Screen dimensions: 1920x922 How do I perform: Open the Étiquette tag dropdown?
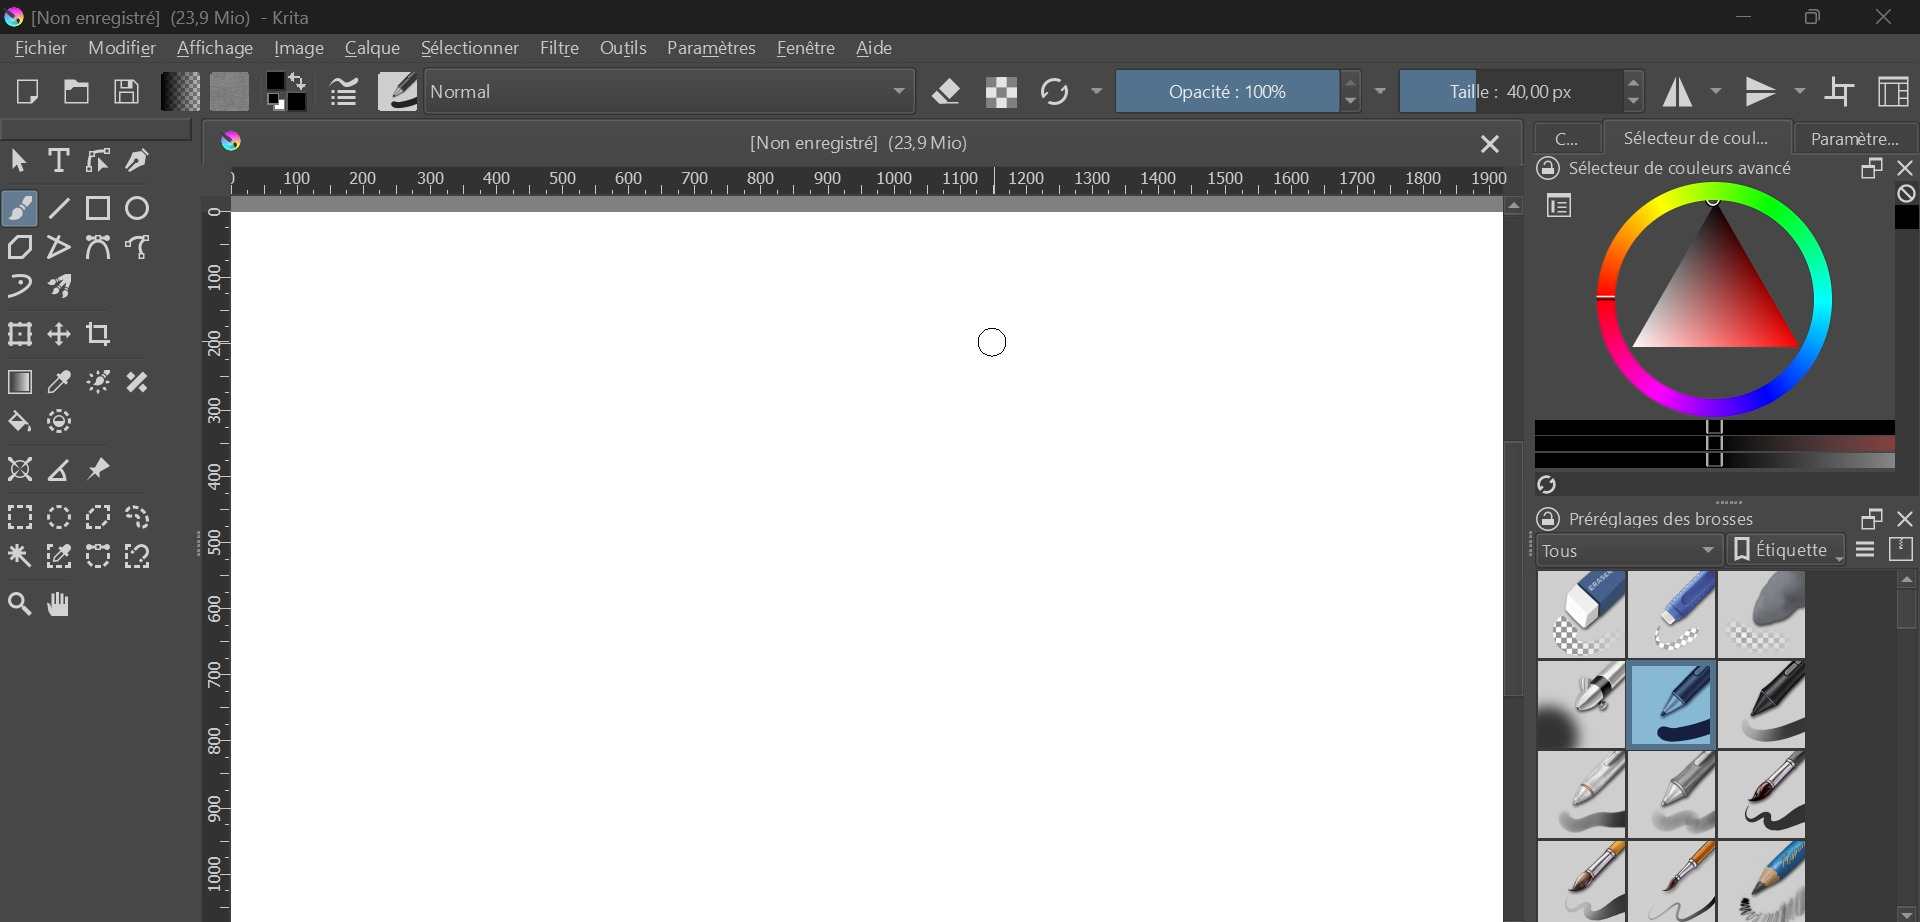pos(1788,550)
